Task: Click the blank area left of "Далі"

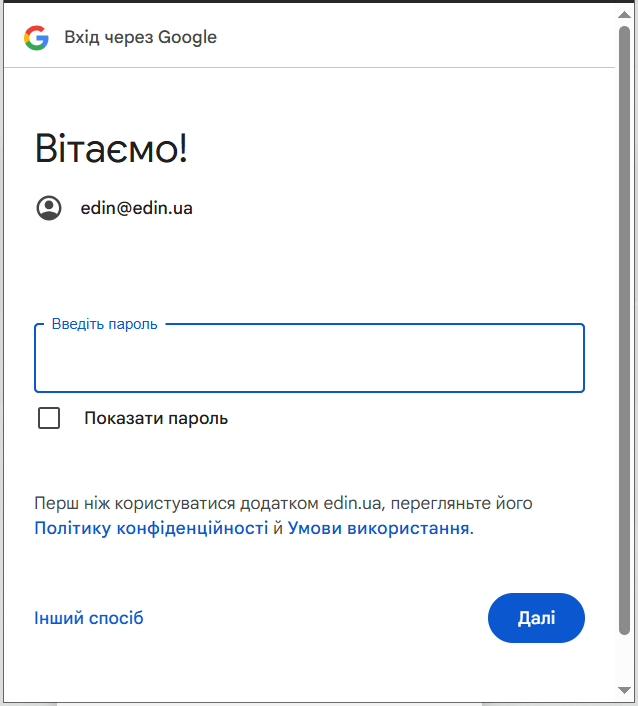Action: pos(320,618)
